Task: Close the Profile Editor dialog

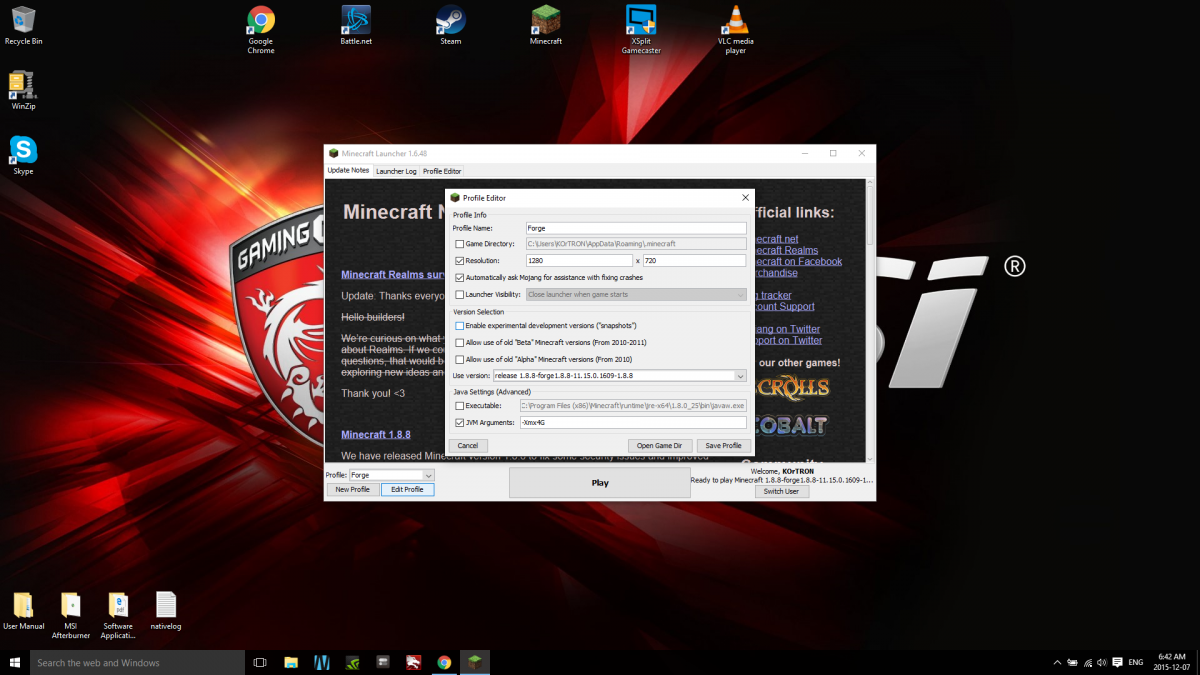Action: point(744,198)
